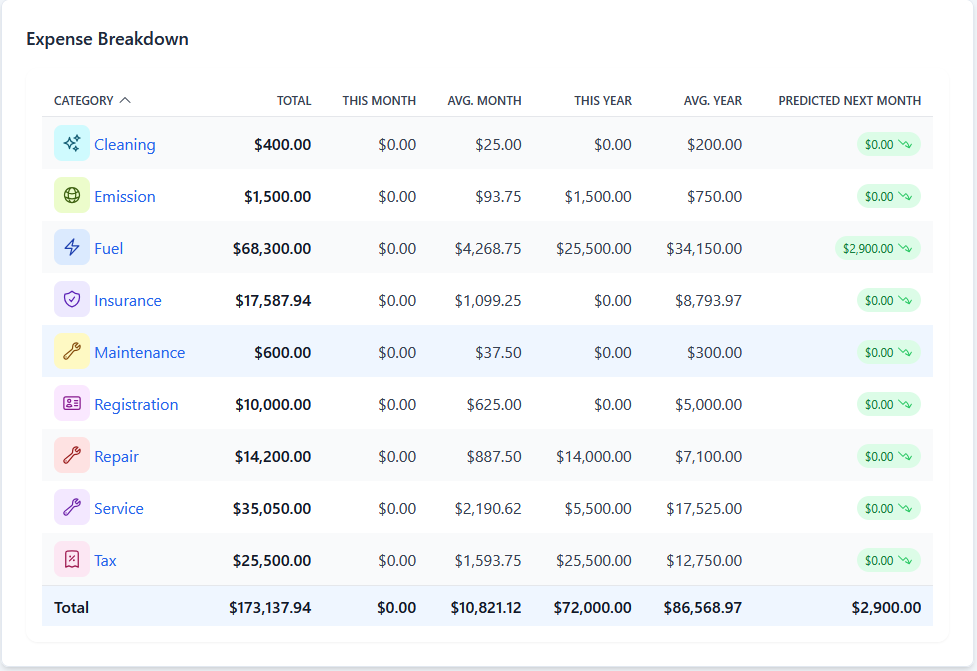Click the This Year column header
This screenshot has width=977, height=671.
coord(602,100)
